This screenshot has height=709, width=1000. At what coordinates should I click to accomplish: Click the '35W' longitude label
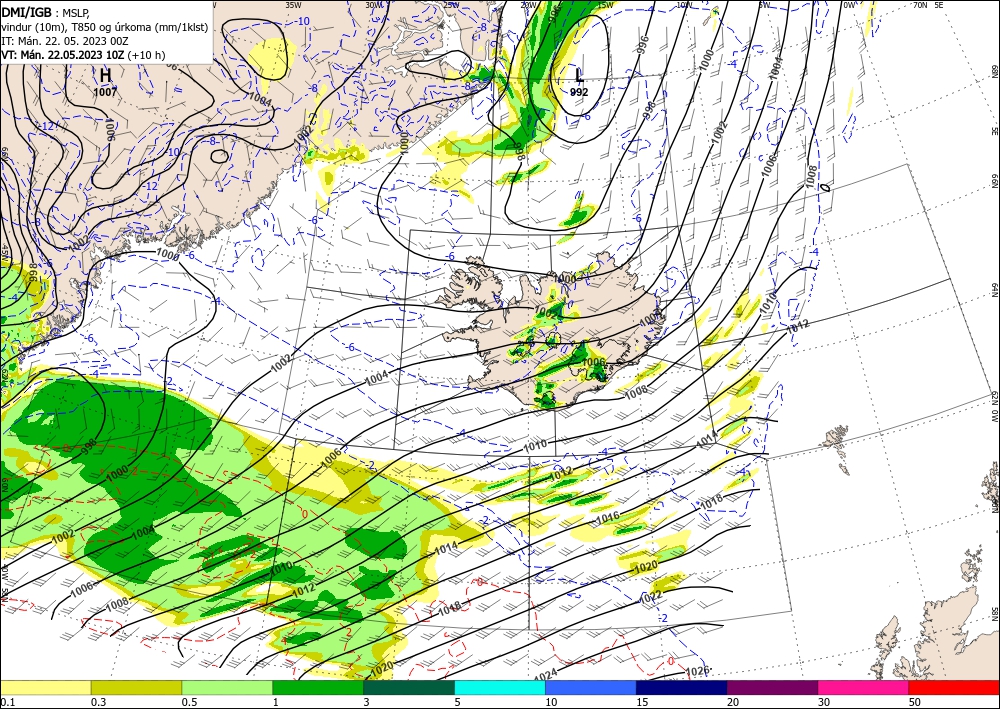click(293, 5)
